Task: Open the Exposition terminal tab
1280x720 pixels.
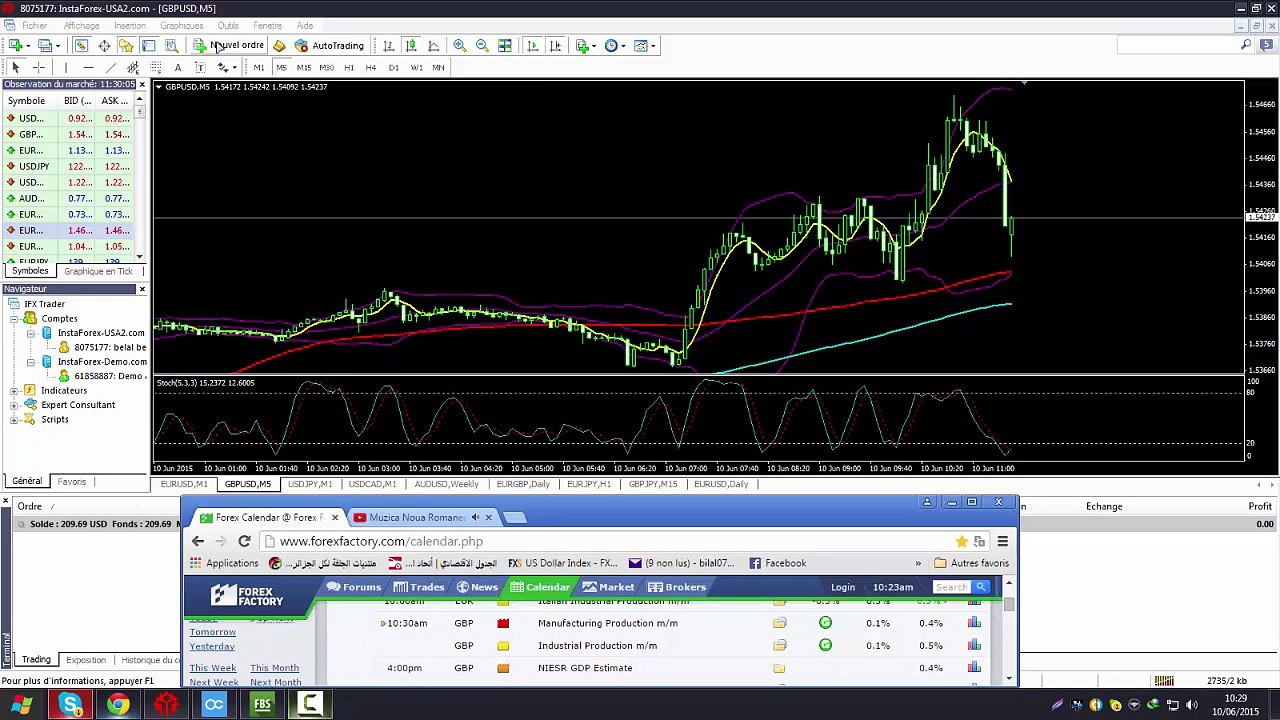Action: click(x=86, y=660)
